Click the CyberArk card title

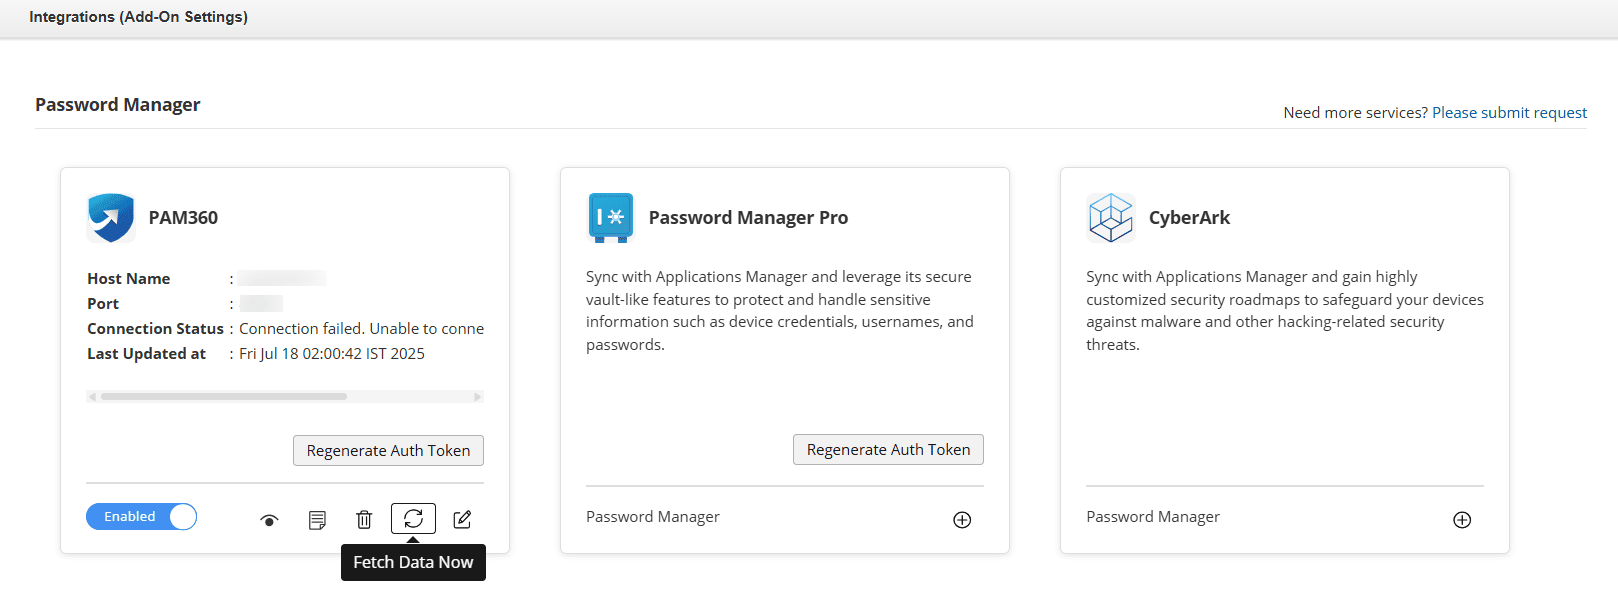tap(1189, 218)
